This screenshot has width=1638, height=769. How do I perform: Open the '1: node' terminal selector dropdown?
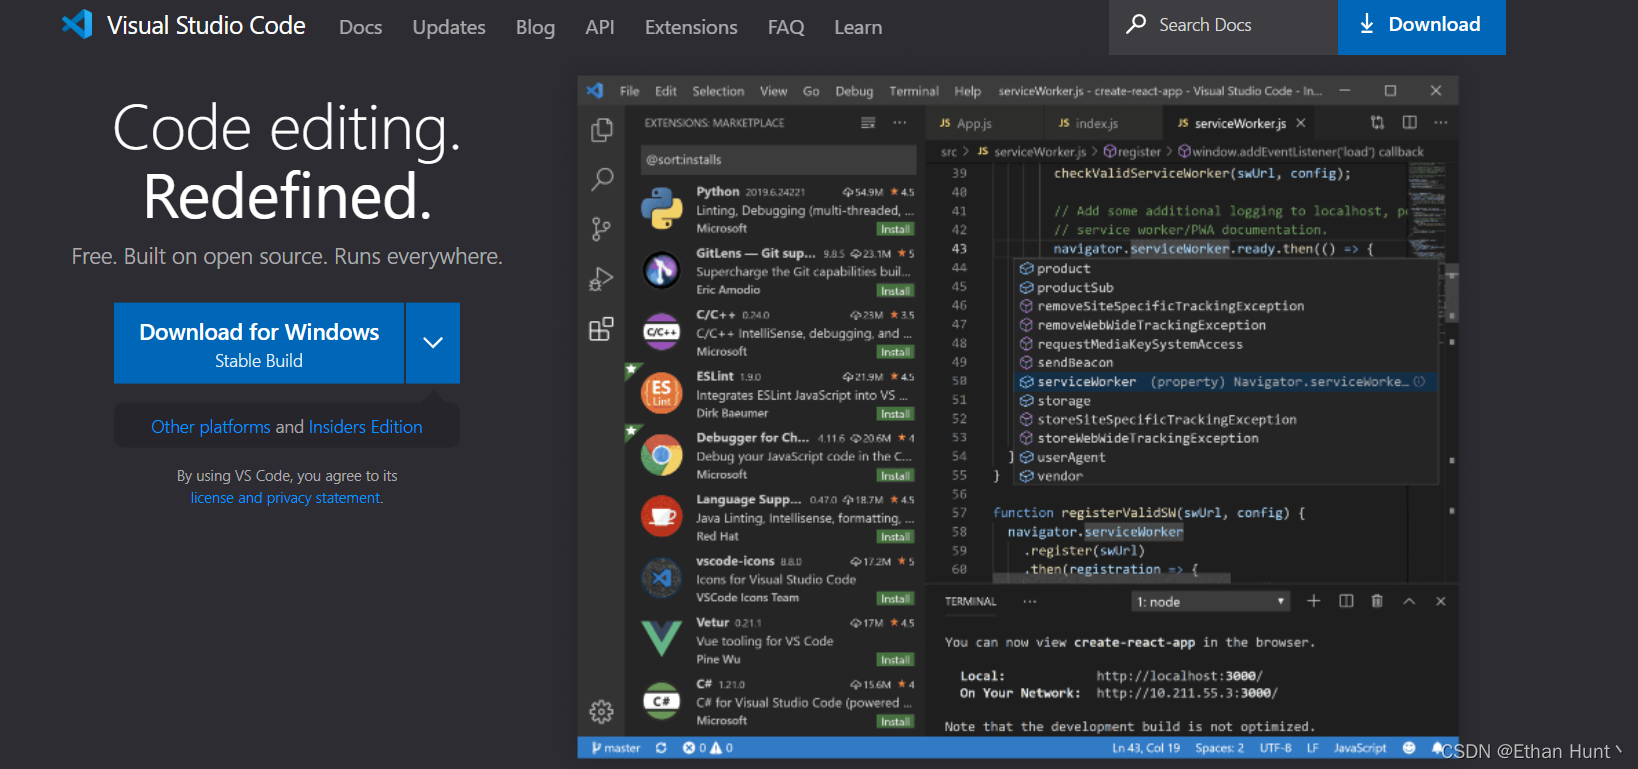click(1211, 602)
